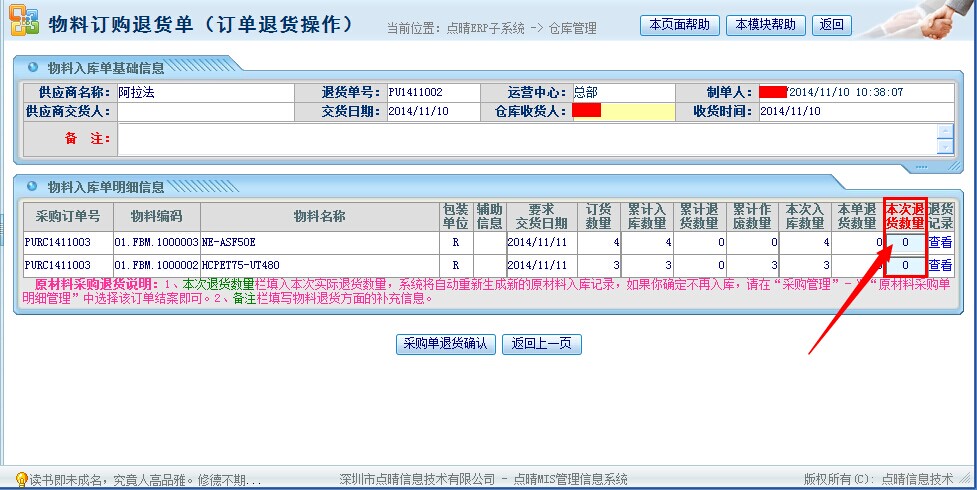Click 本次退货数量 field for HCPET75-UT480
This screenshot has height=490, width=977.
(905, 266)
